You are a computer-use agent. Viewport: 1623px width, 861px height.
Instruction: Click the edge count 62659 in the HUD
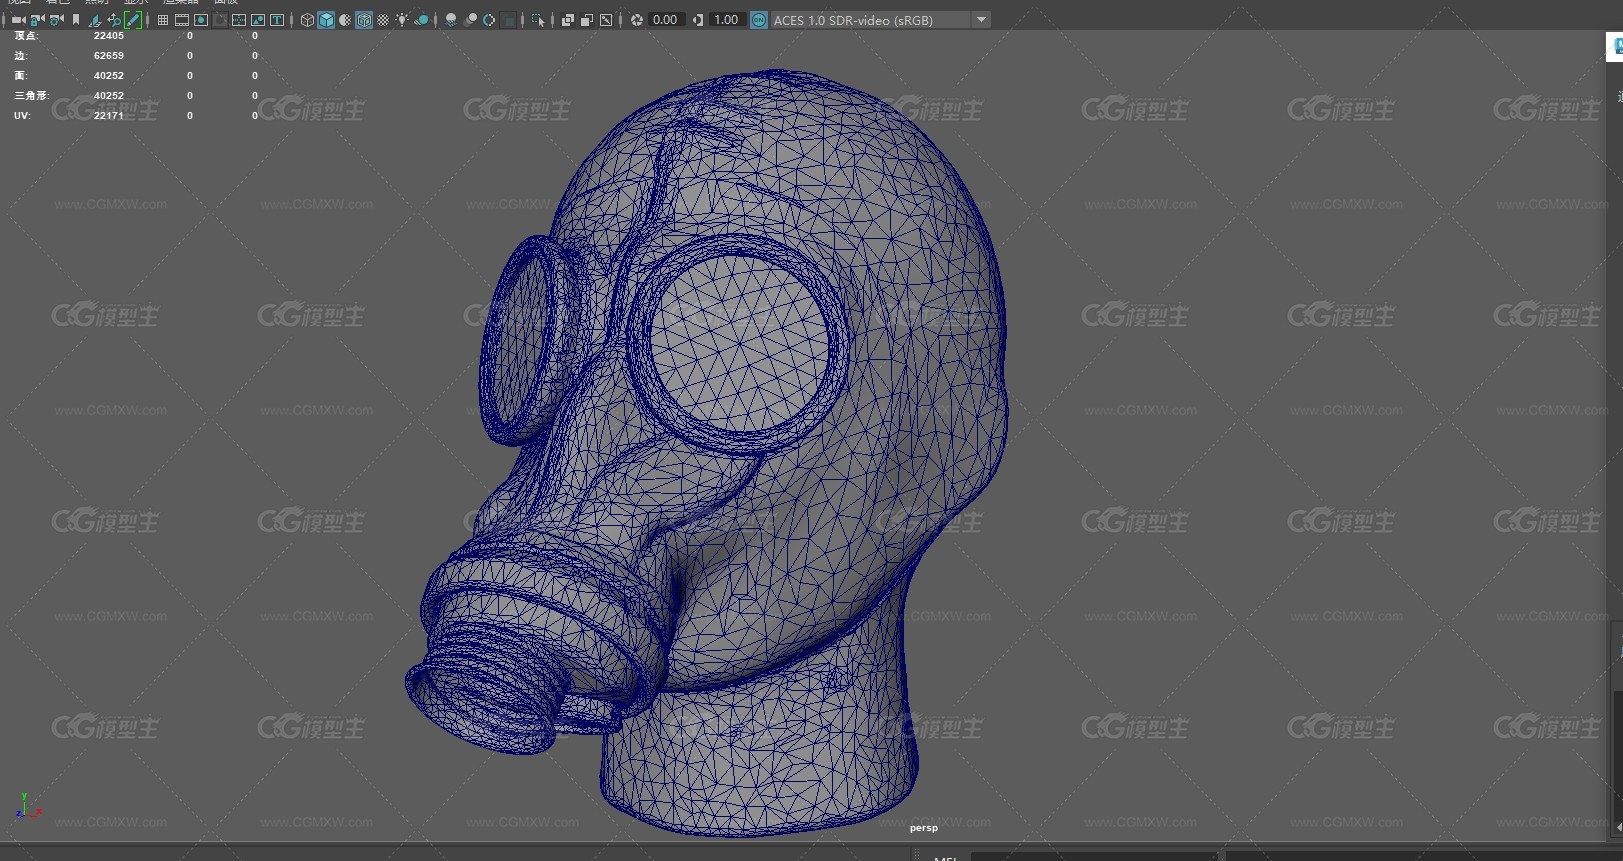tap(109, 56)
